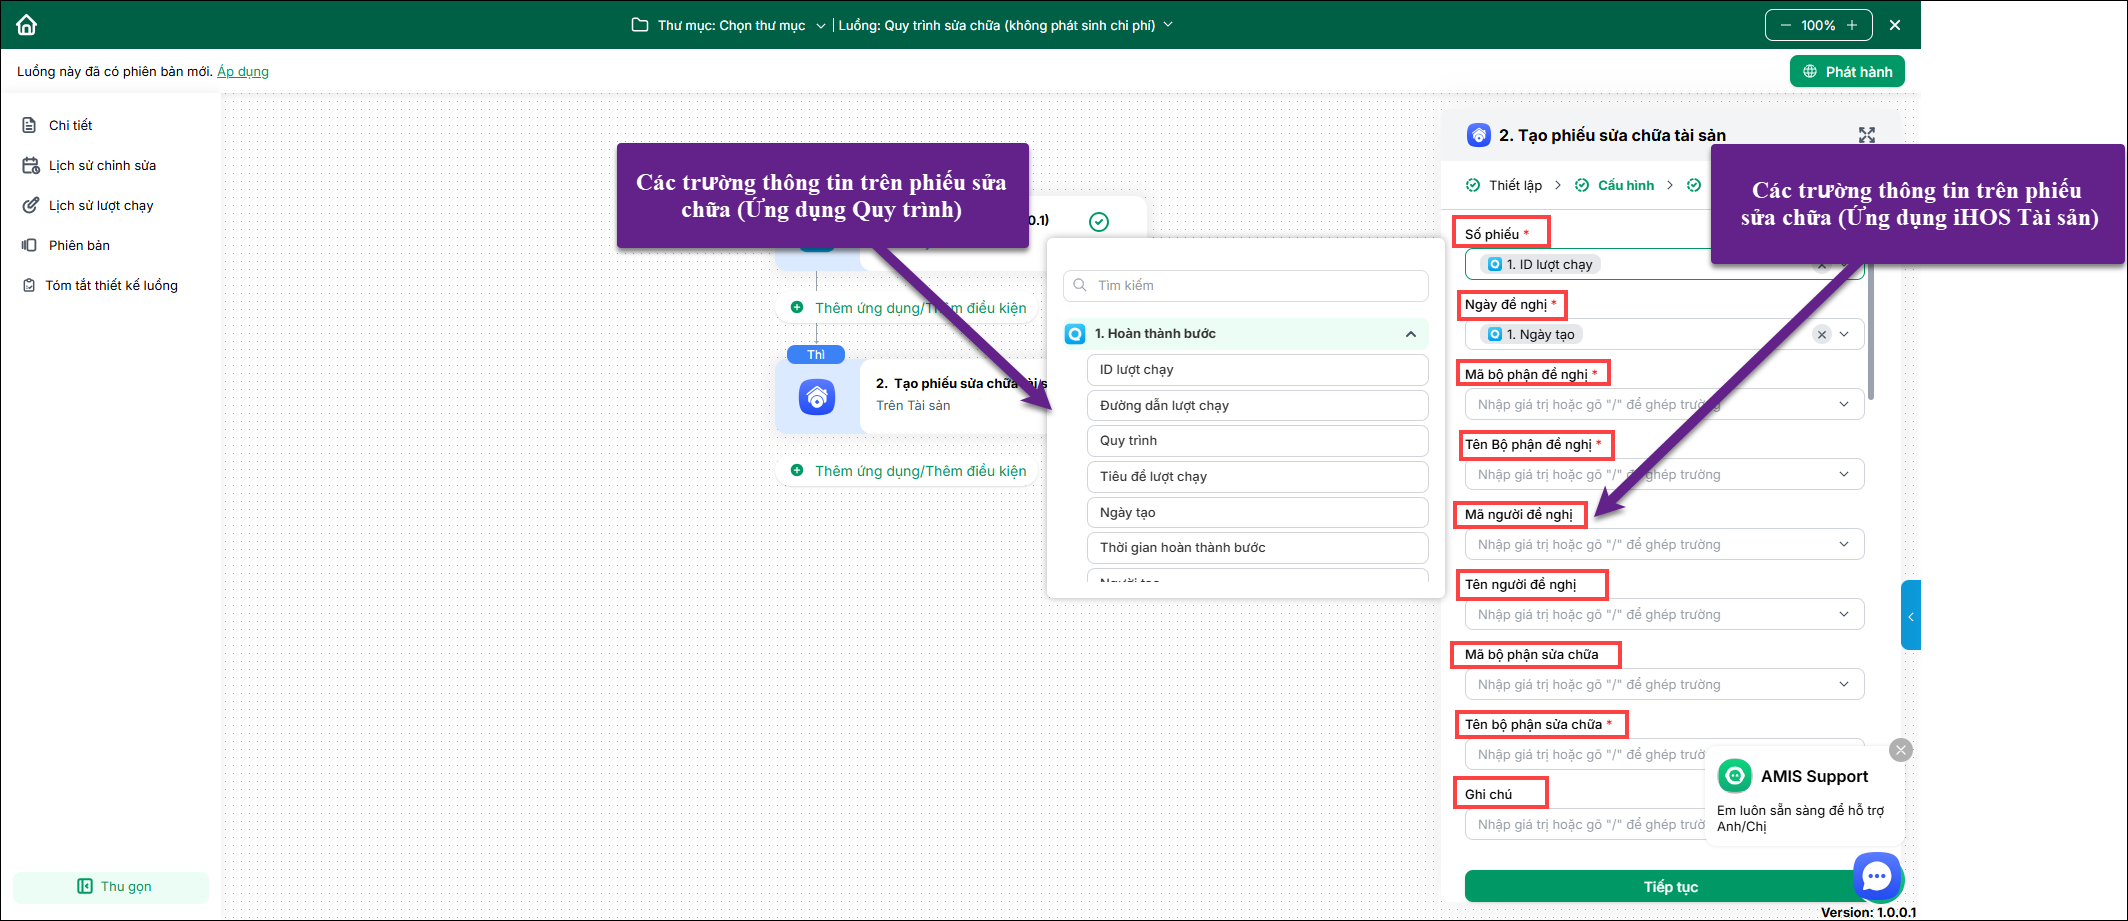
Task: Click the Tìm kiếm search field
Action: (x=1246, y=285)
